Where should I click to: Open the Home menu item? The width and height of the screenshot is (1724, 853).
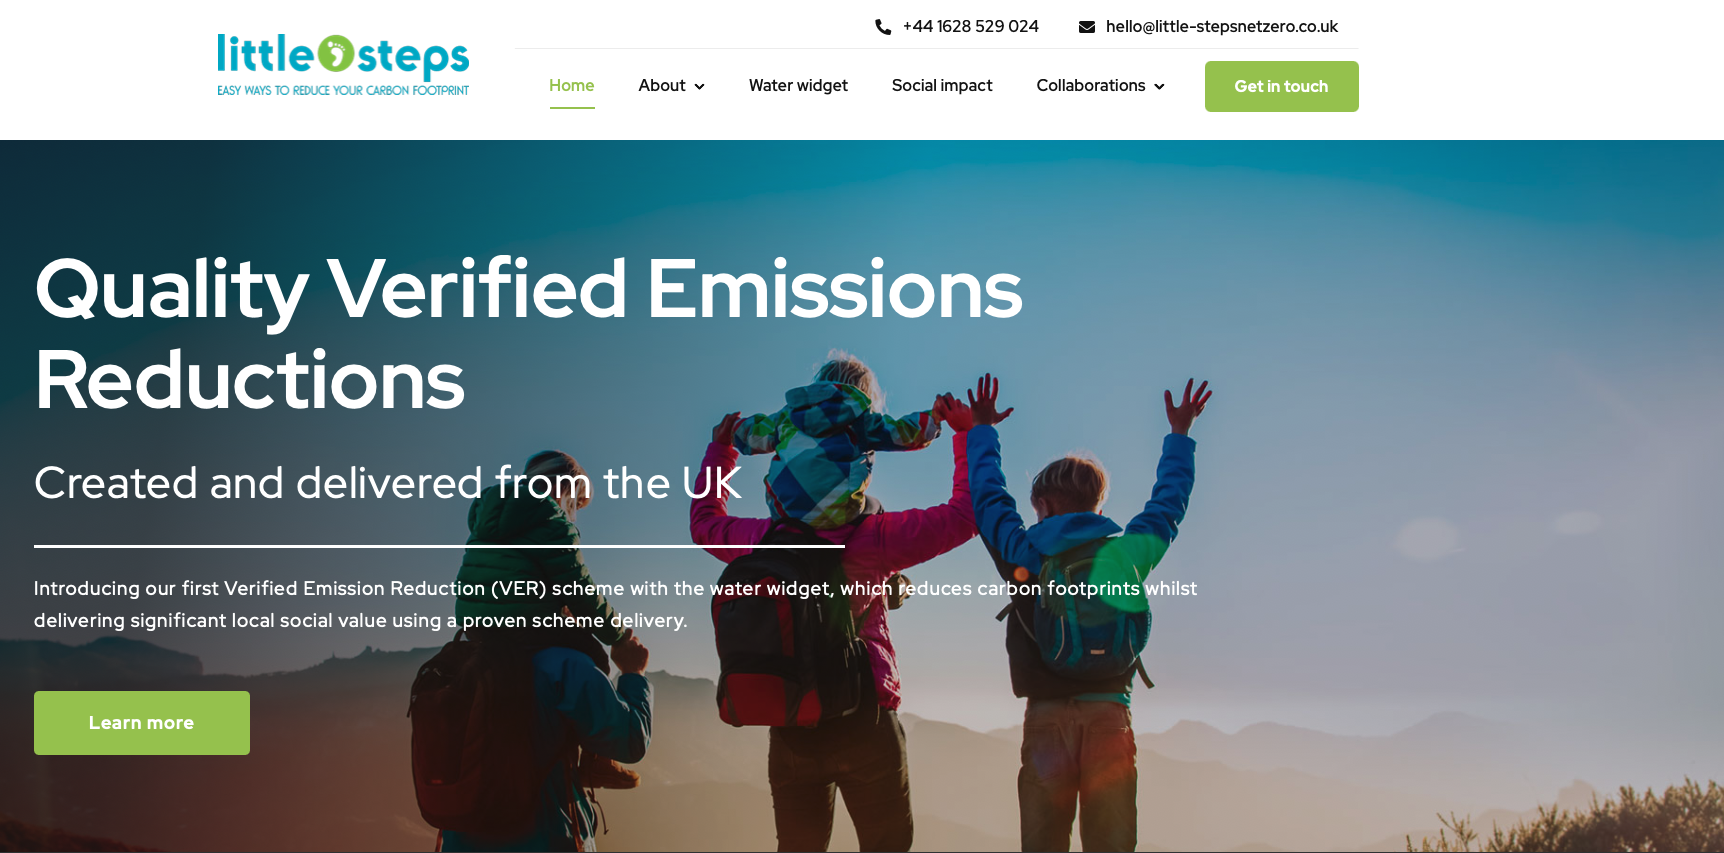click(x=572, y=86)
